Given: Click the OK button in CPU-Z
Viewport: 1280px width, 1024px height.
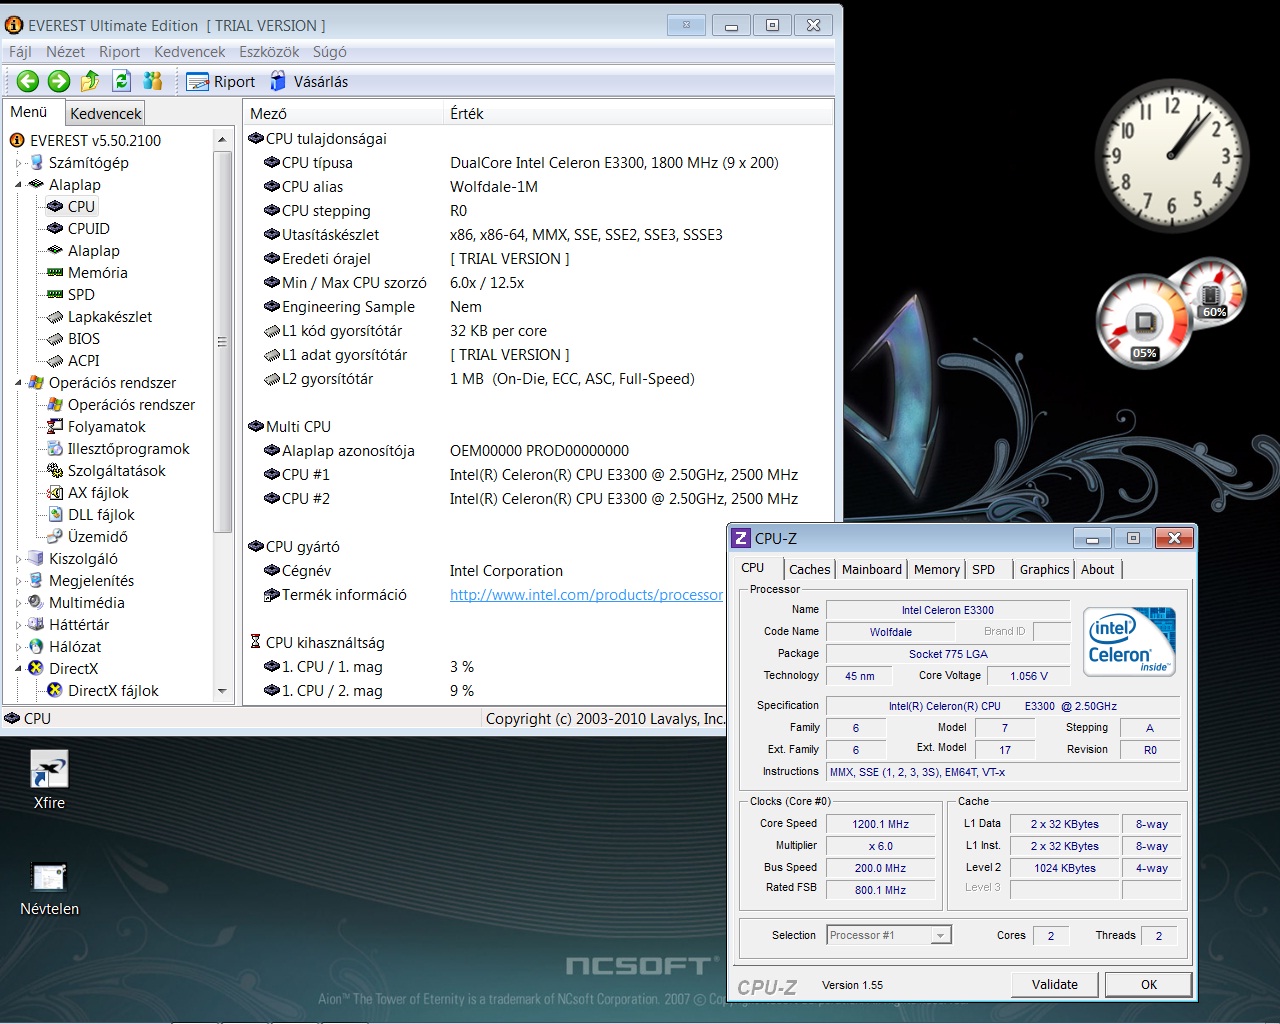Looking at the screenshot, I should point(1149,985).
